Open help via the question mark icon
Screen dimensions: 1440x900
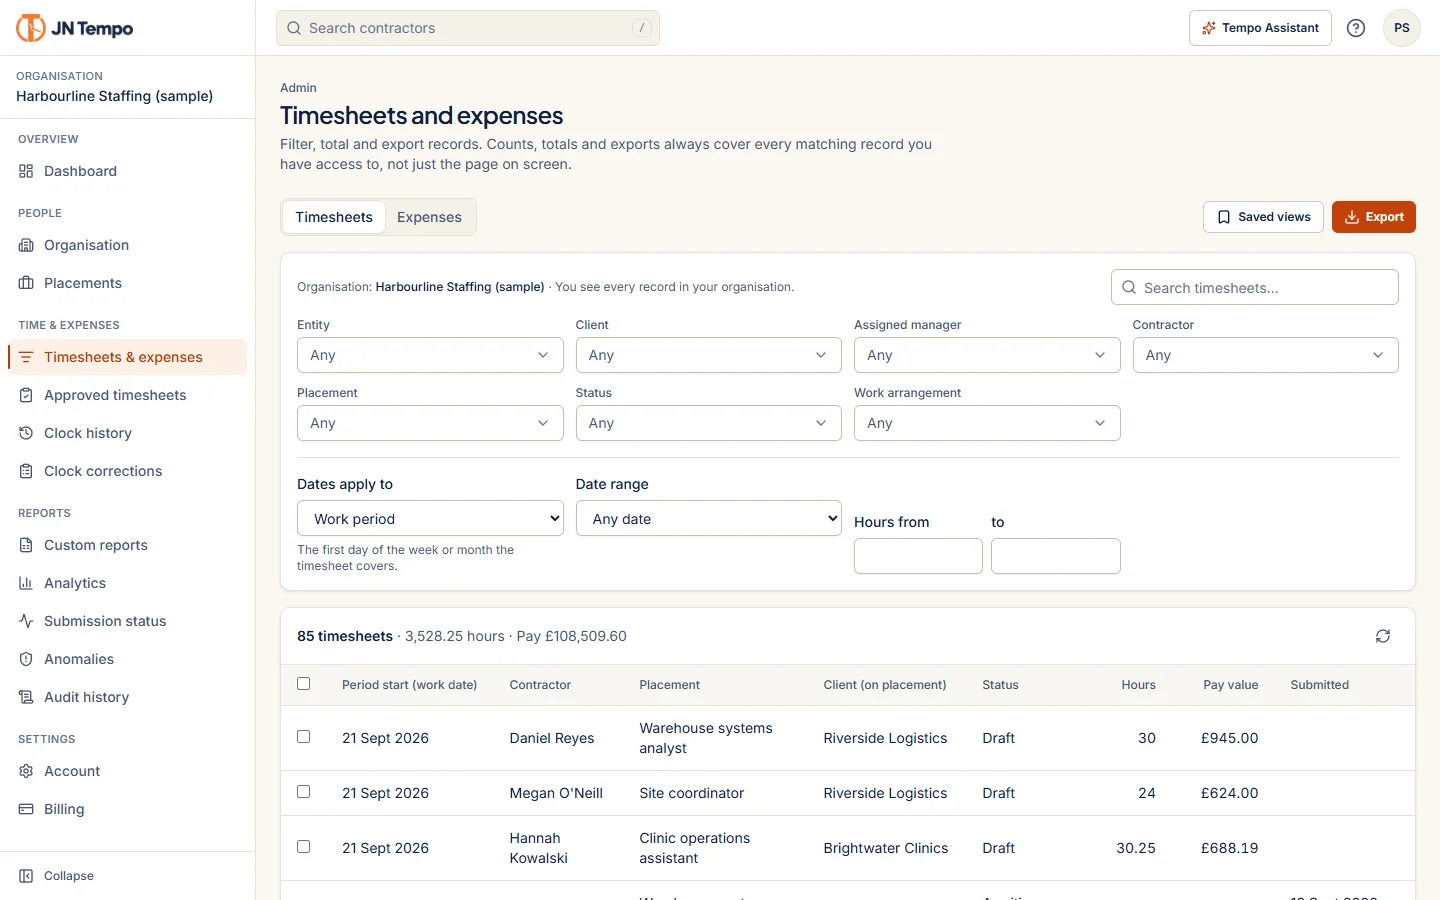pyautogui.click(x=1356, y=28)
